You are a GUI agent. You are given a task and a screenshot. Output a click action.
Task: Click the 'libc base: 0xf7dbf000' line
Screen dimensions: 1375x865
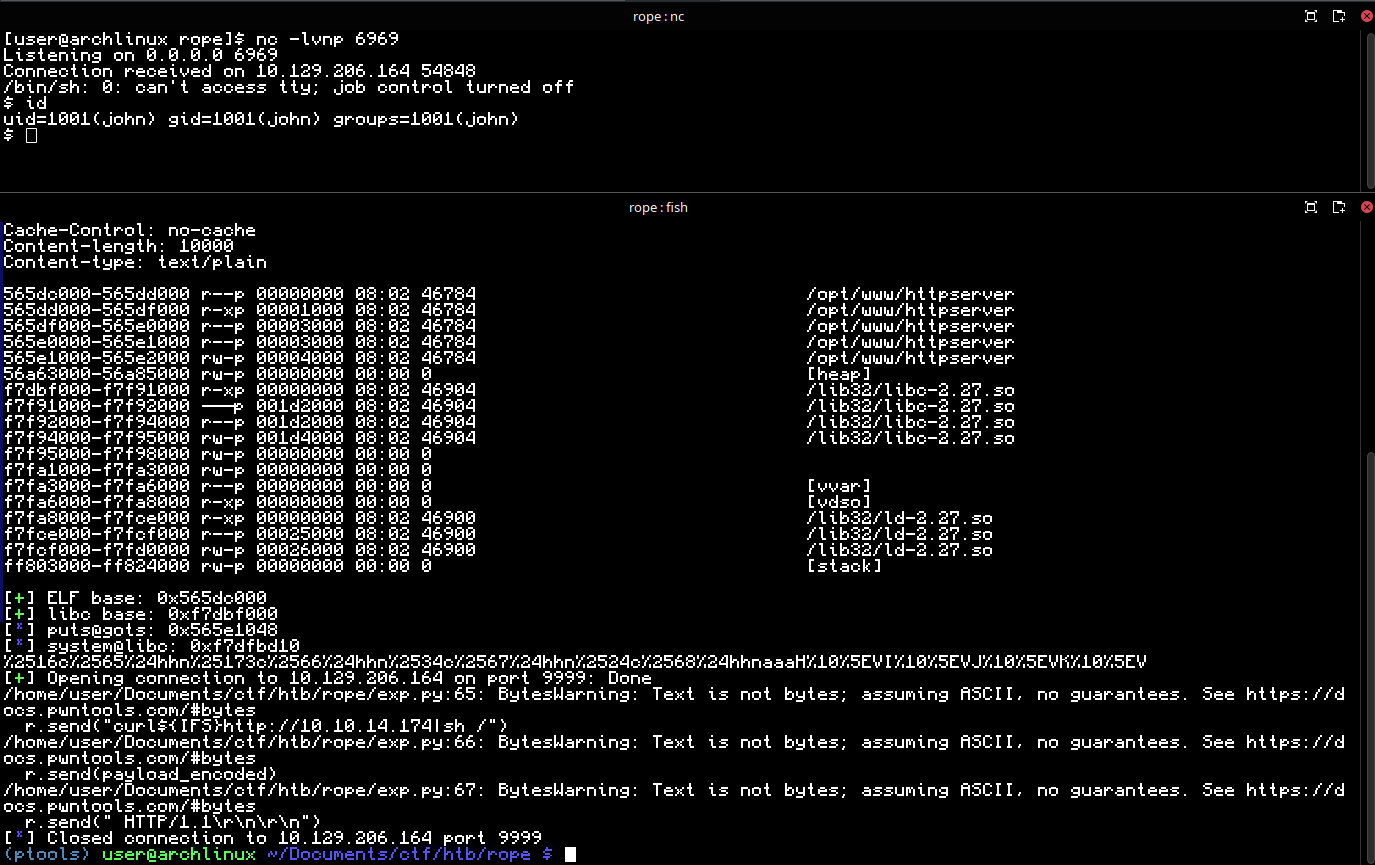(x=140, y=614)
